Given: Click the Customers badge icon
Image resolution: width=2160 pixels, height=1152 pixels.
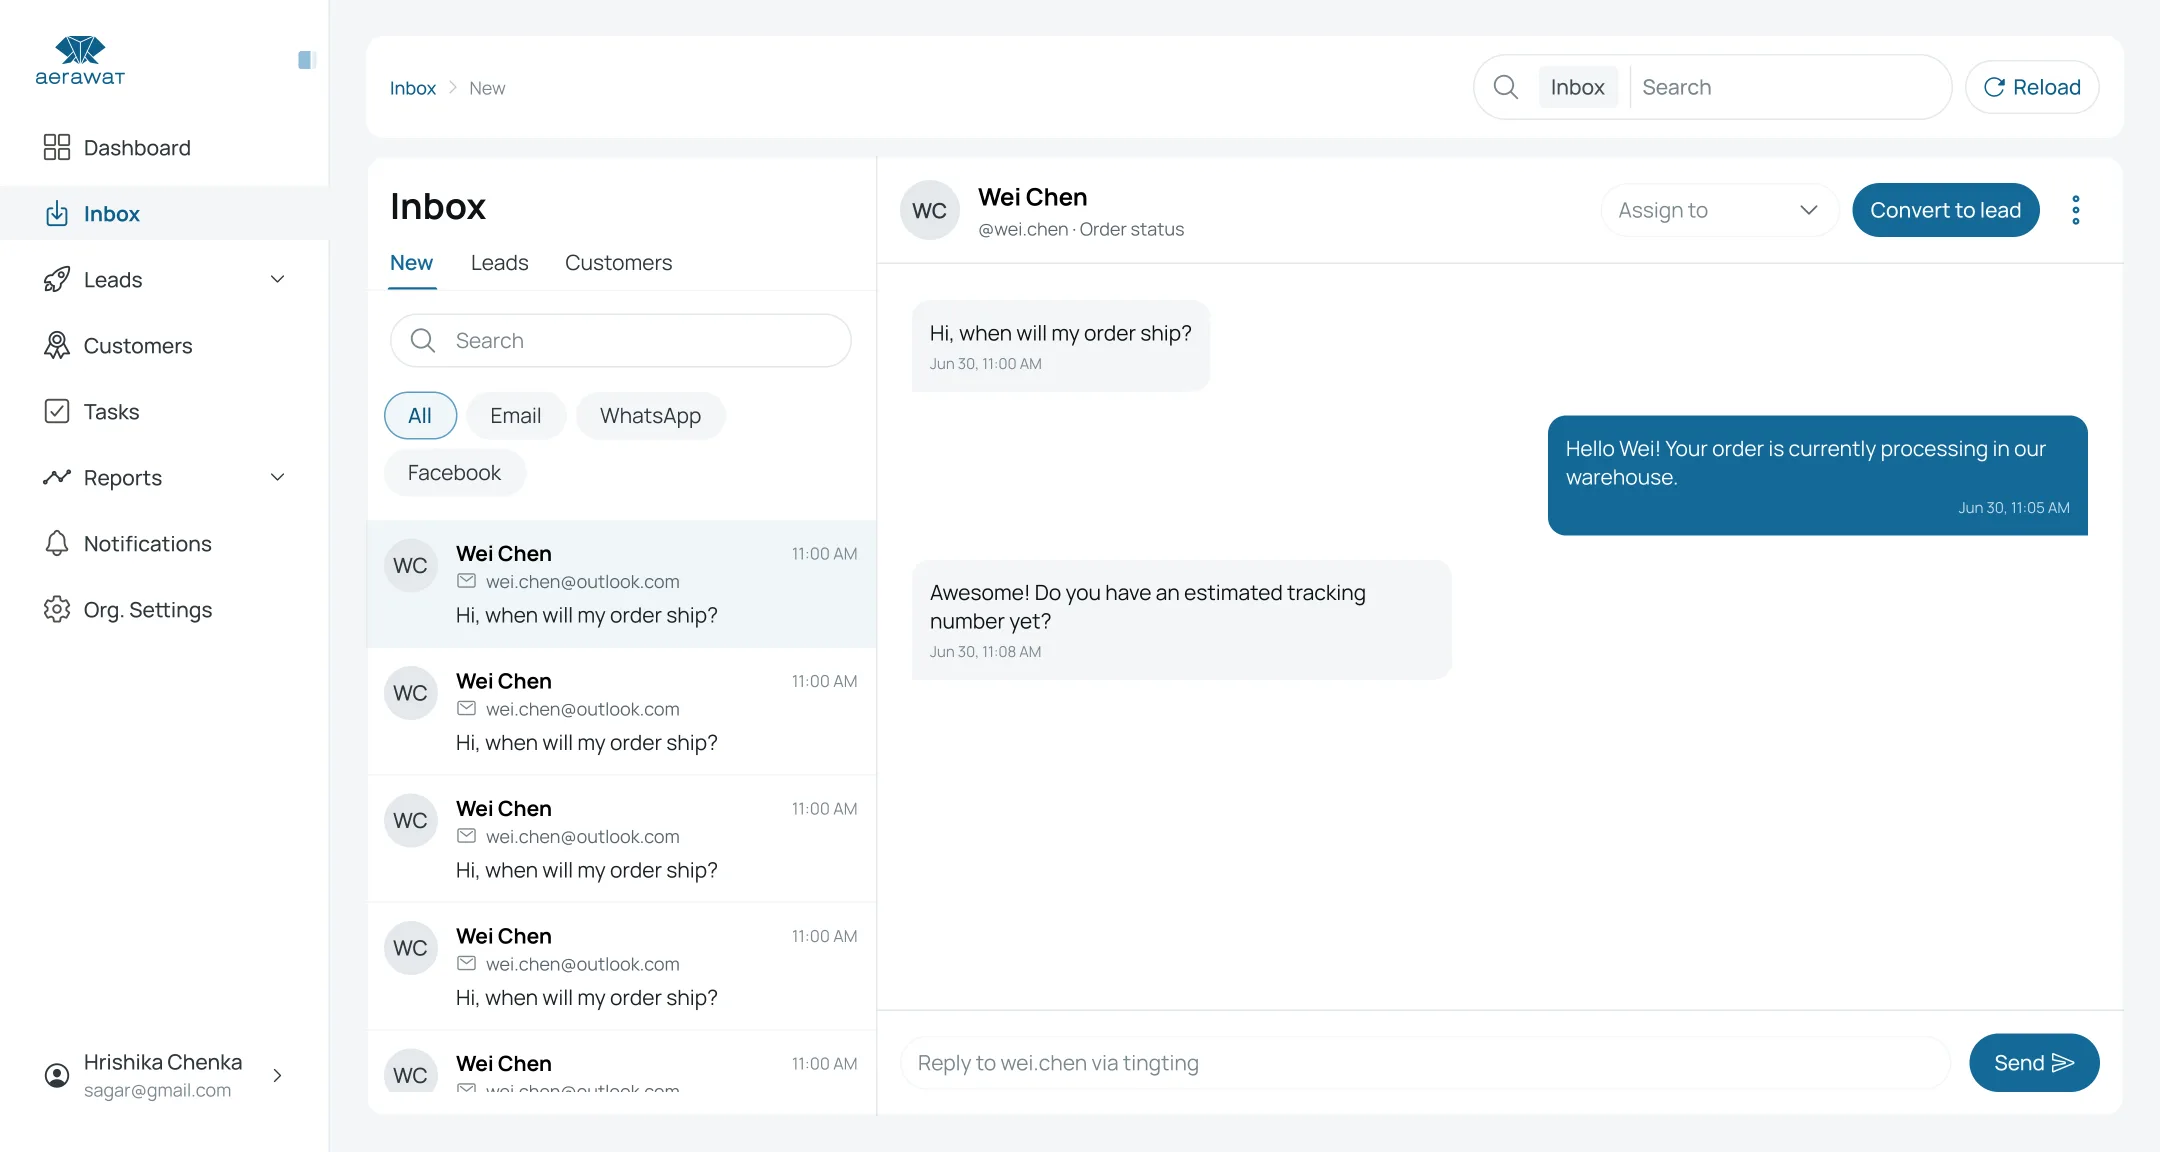Looking at the screenshot, I should tap(57, 345).
